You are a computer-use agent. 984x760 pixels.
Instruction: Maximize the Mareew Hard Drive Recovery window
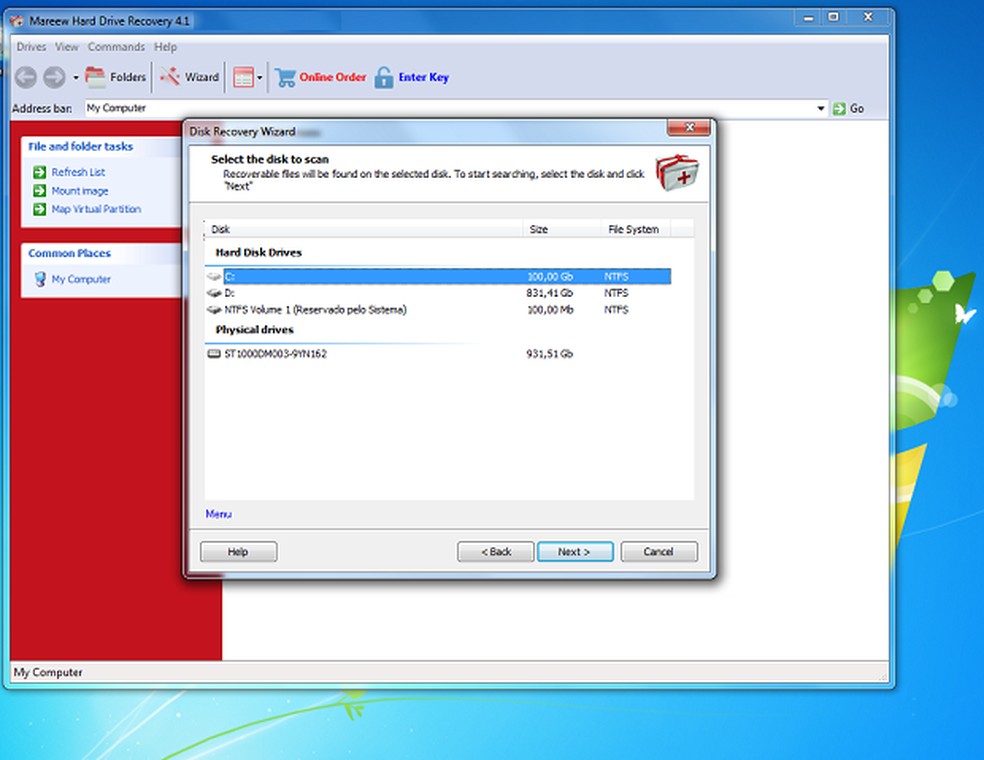pyautogui.click(x=833, y=17)
